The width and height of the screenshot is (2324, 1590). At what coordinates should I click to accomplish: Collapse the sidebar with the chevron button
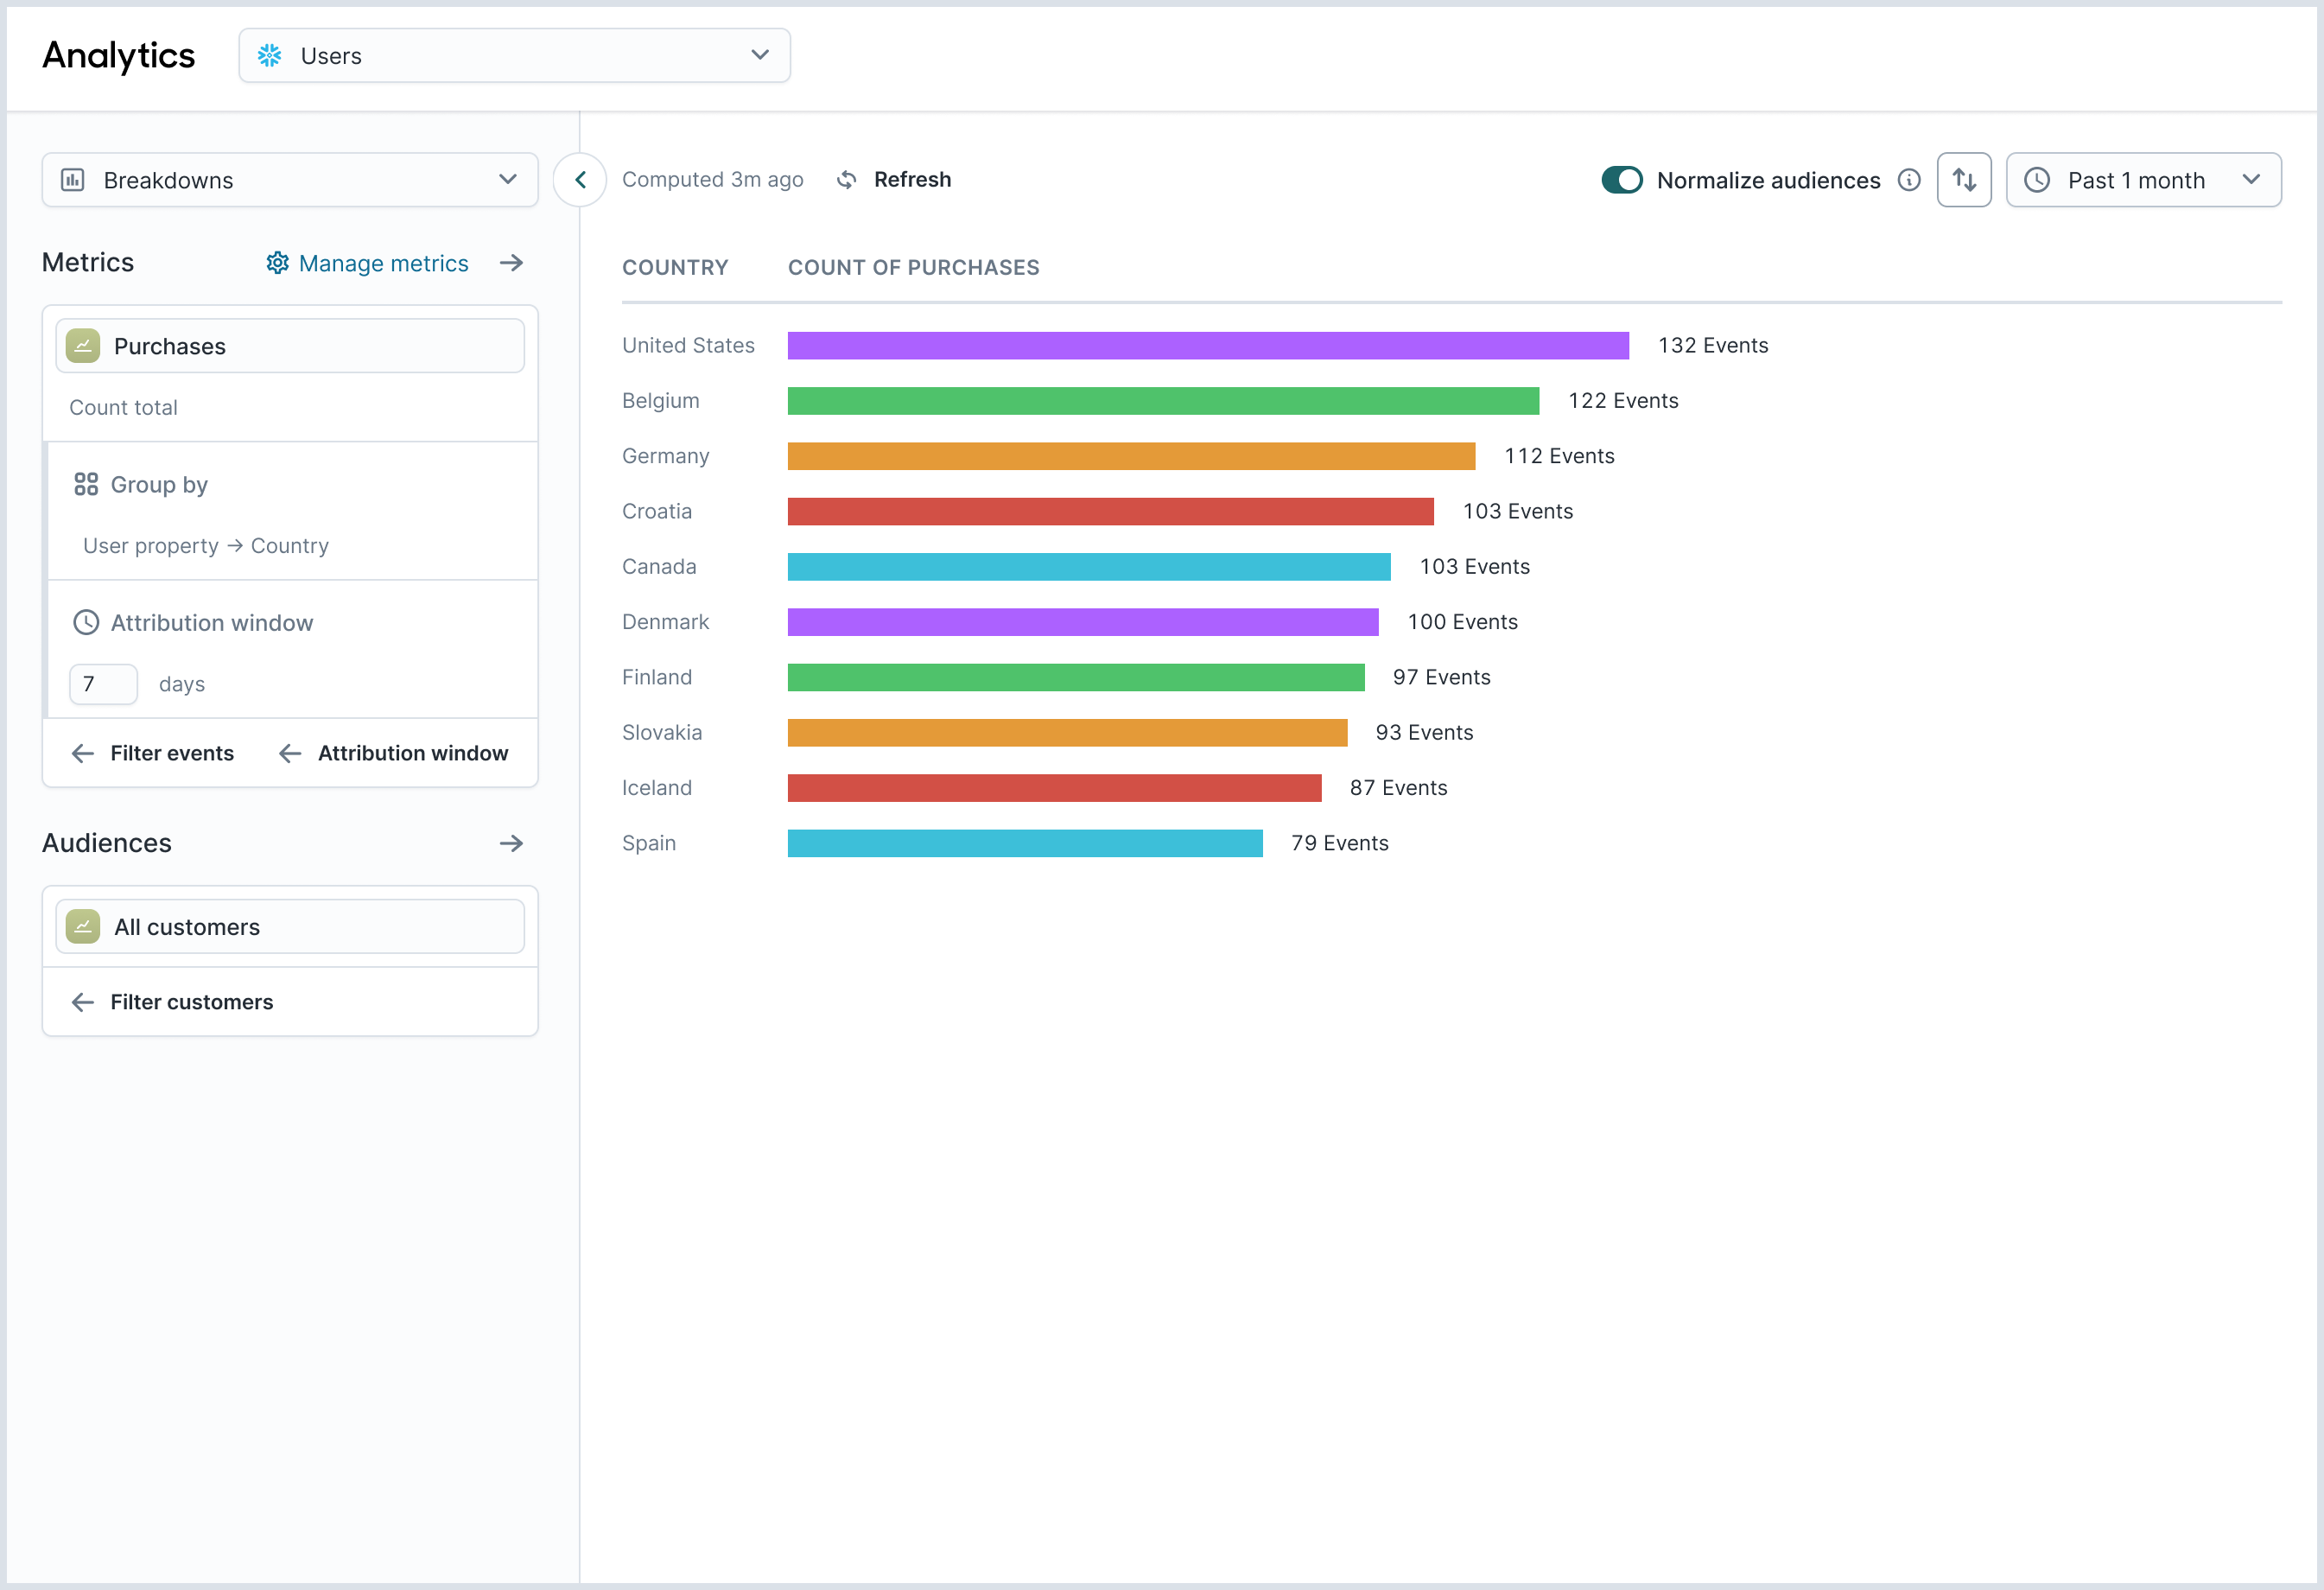pos(580,180)
